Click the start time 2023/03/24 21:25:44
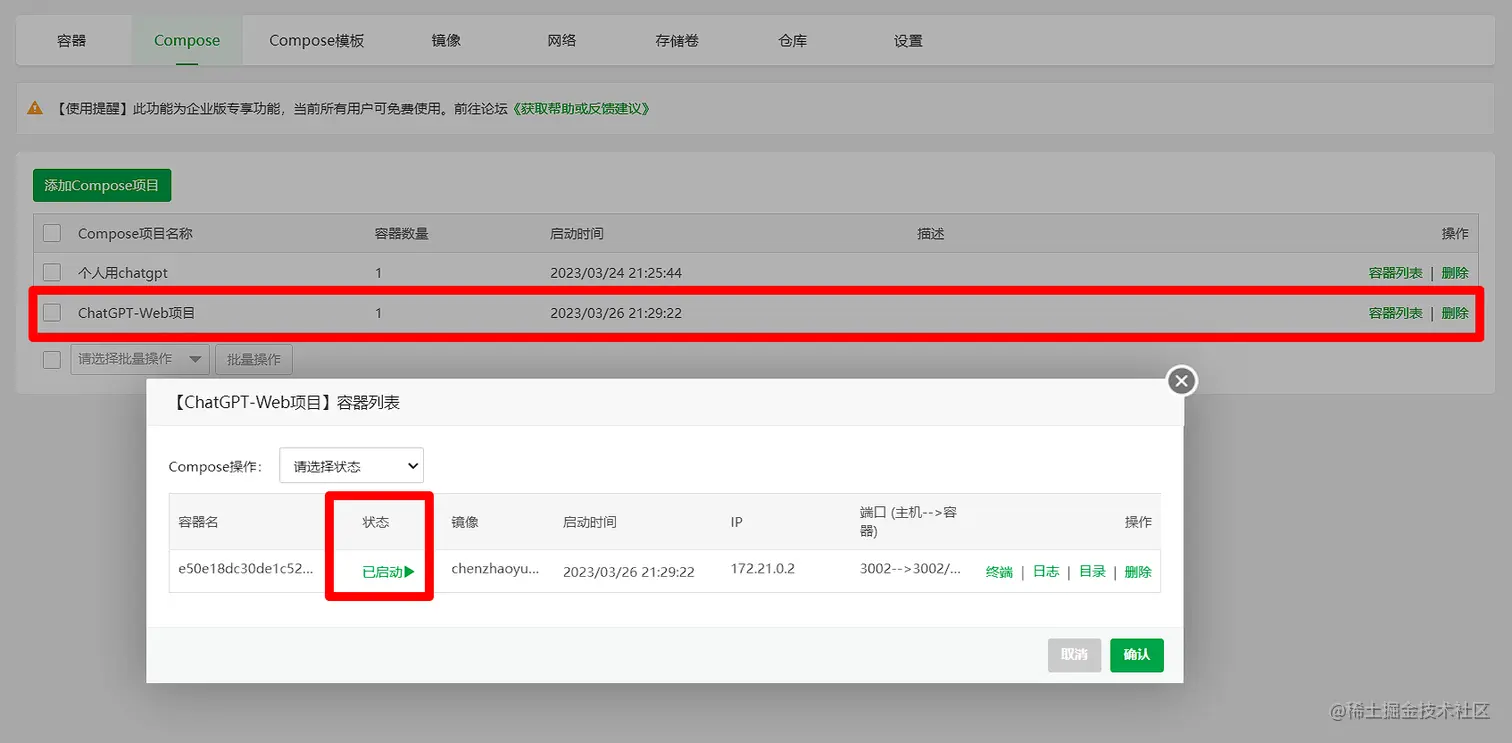1512x743 pixels. pyautogui.click(x=616, y=273)
